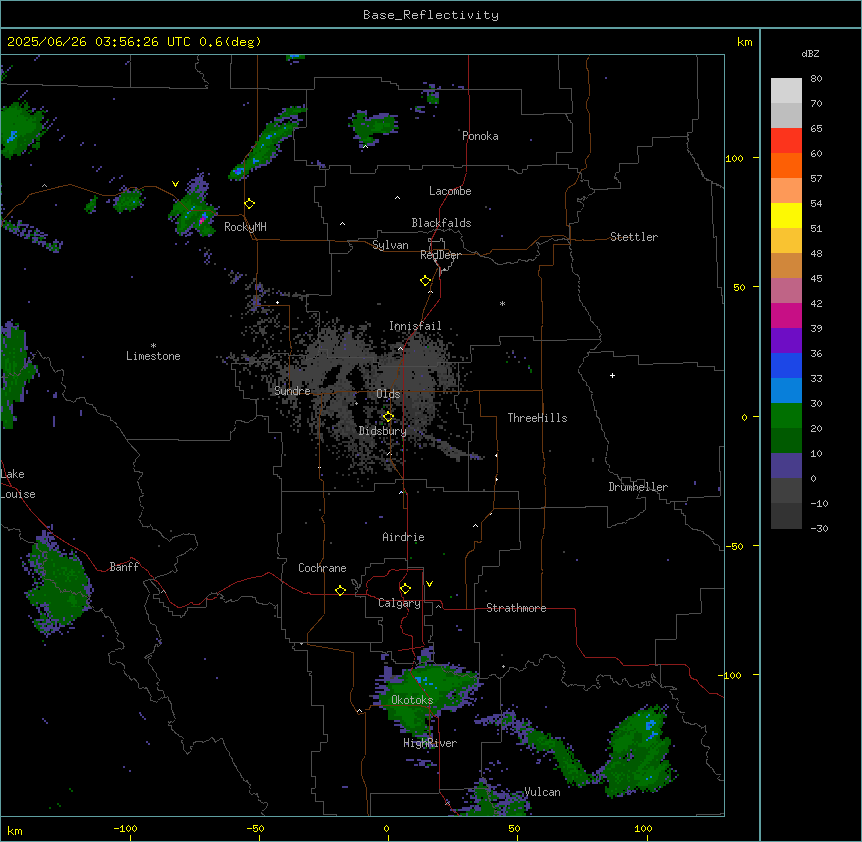Click the Stettler city label
862x842 pixels.
click(x=634, y=237)
